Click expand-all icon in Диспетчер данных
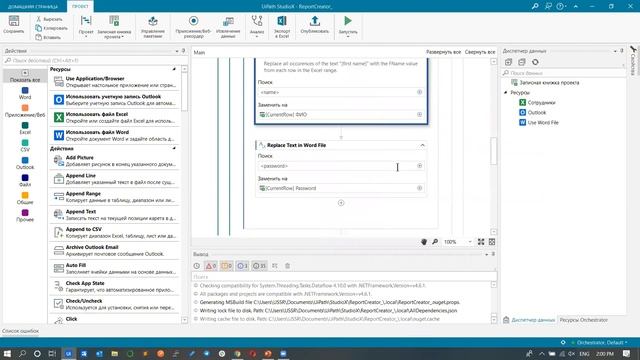The width and height of the screenshot is (640, 360). click(x=508, y=62)
